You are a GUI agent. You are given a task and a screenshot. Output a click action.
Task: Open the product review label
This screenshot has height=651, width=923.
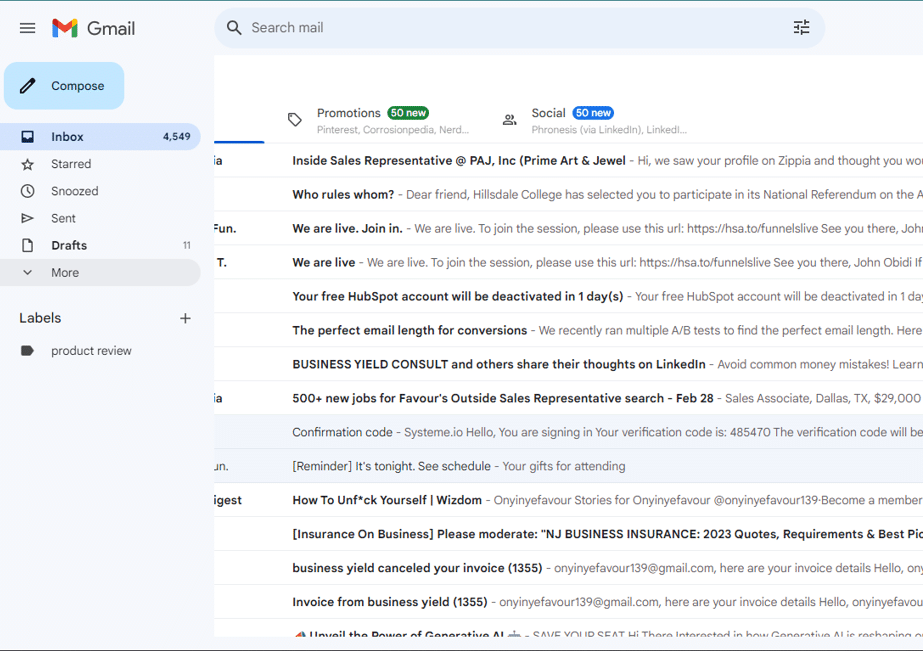click(91, 351)
